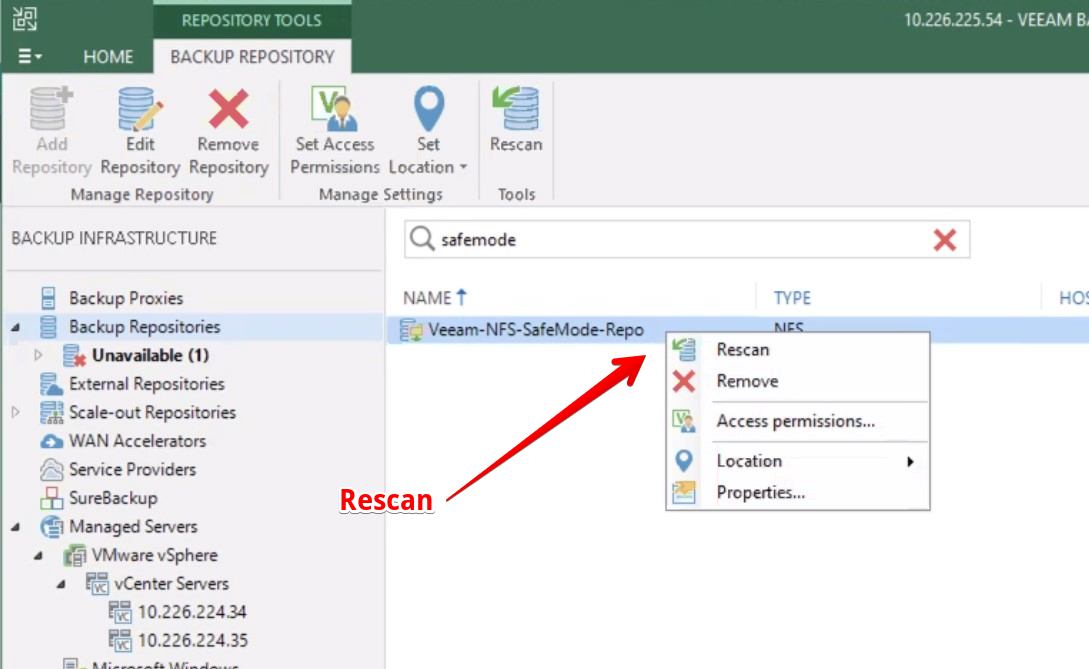The height and width of the screenshot is (669, 1089).
Task: Sort by the NAME column header
Action: [436, 298]
